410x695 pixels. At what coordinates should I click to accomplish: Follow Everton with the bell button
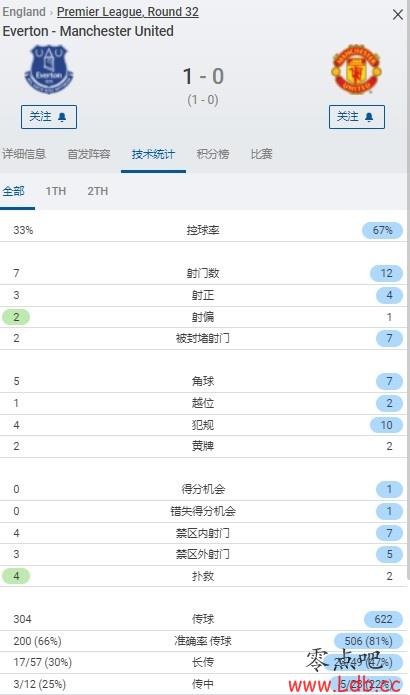point(49,117)
